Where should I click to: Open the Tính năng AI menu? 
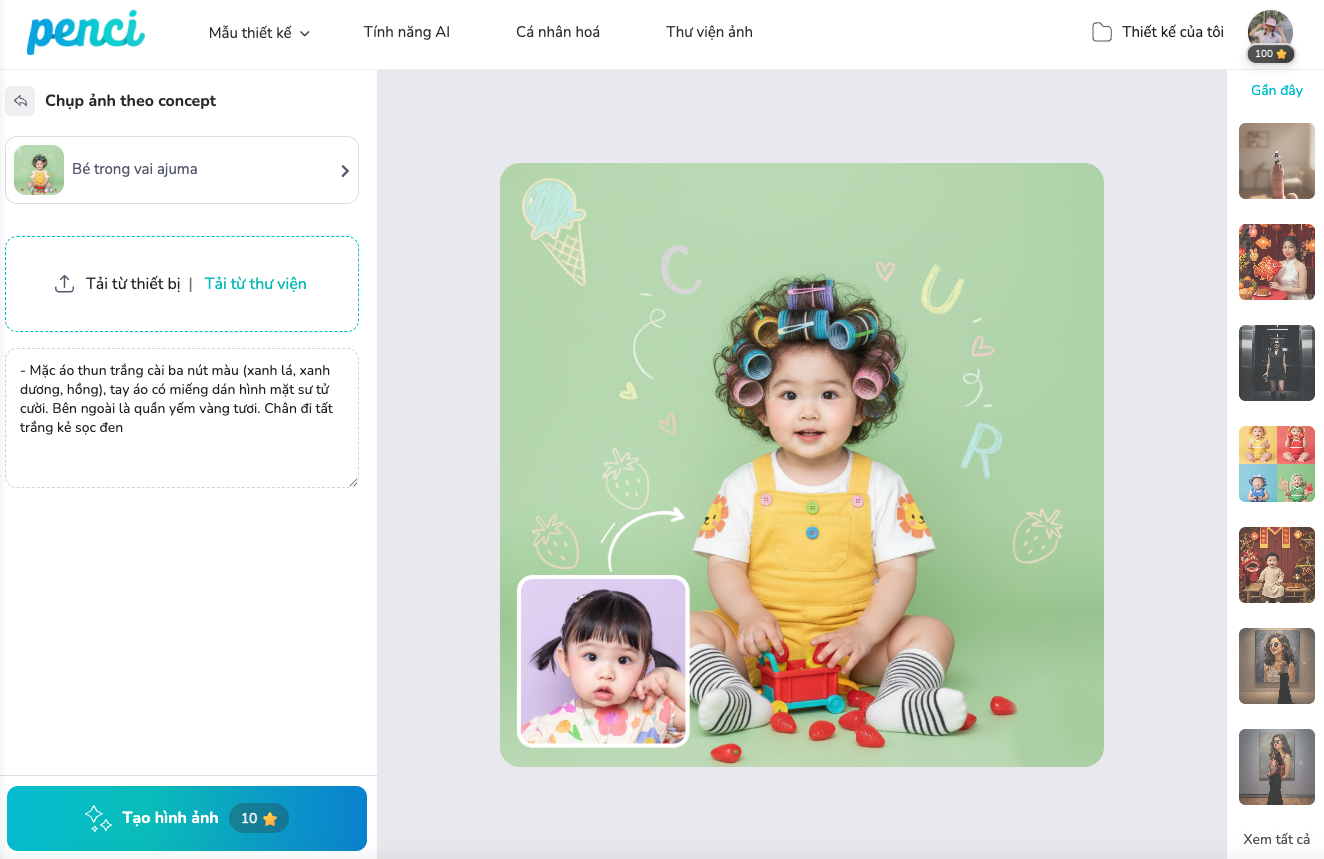[x=407, y=32]
